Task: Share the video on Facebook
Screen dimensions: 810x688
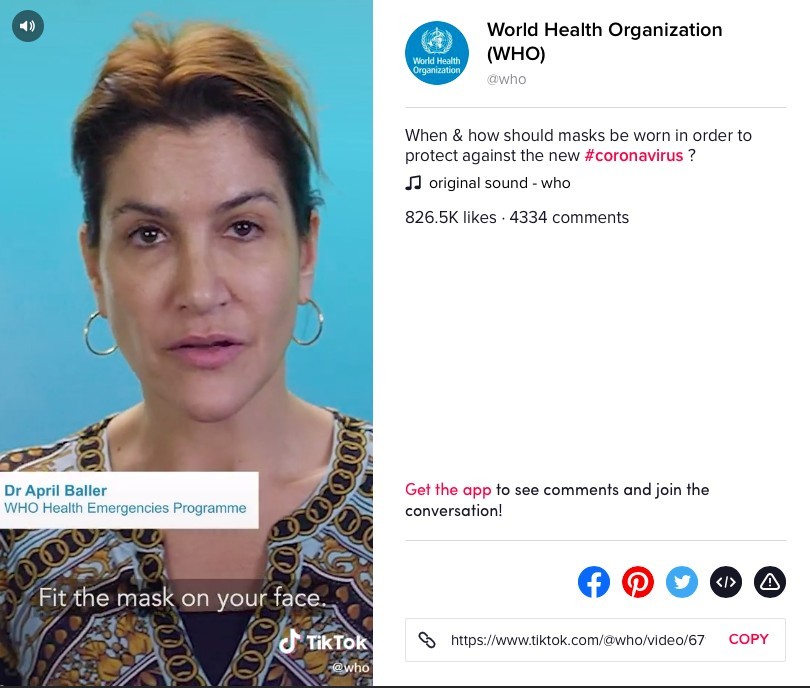Action: (594, 582)
